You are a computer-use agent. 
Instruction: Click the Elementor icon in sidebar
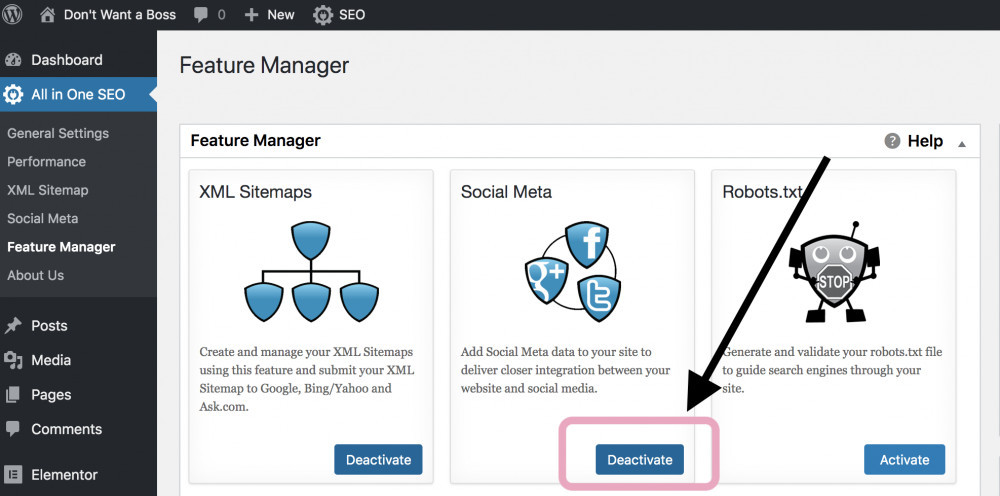[13, 474]
